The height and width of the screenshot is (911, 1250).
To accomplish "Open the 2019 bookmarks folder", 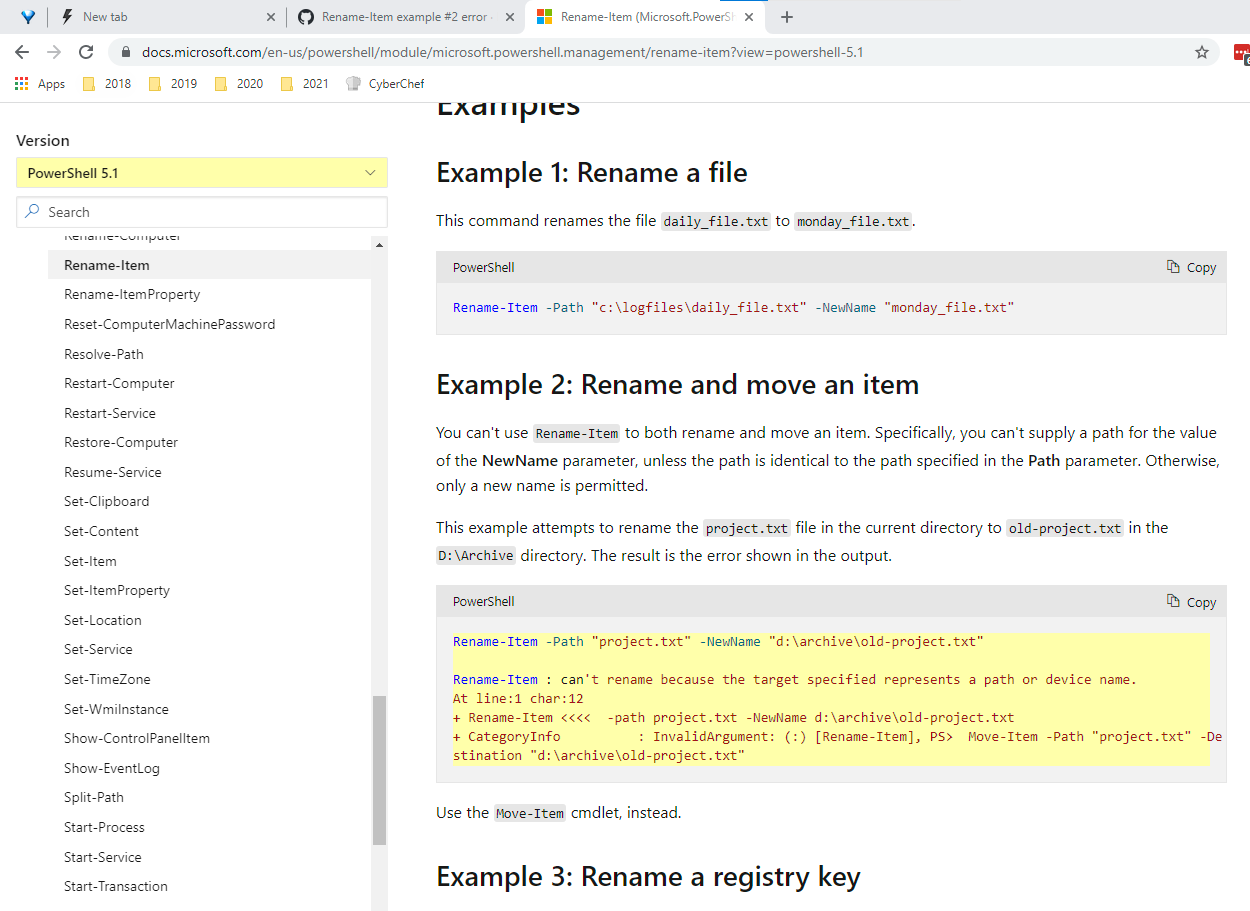I will point(173,84).
